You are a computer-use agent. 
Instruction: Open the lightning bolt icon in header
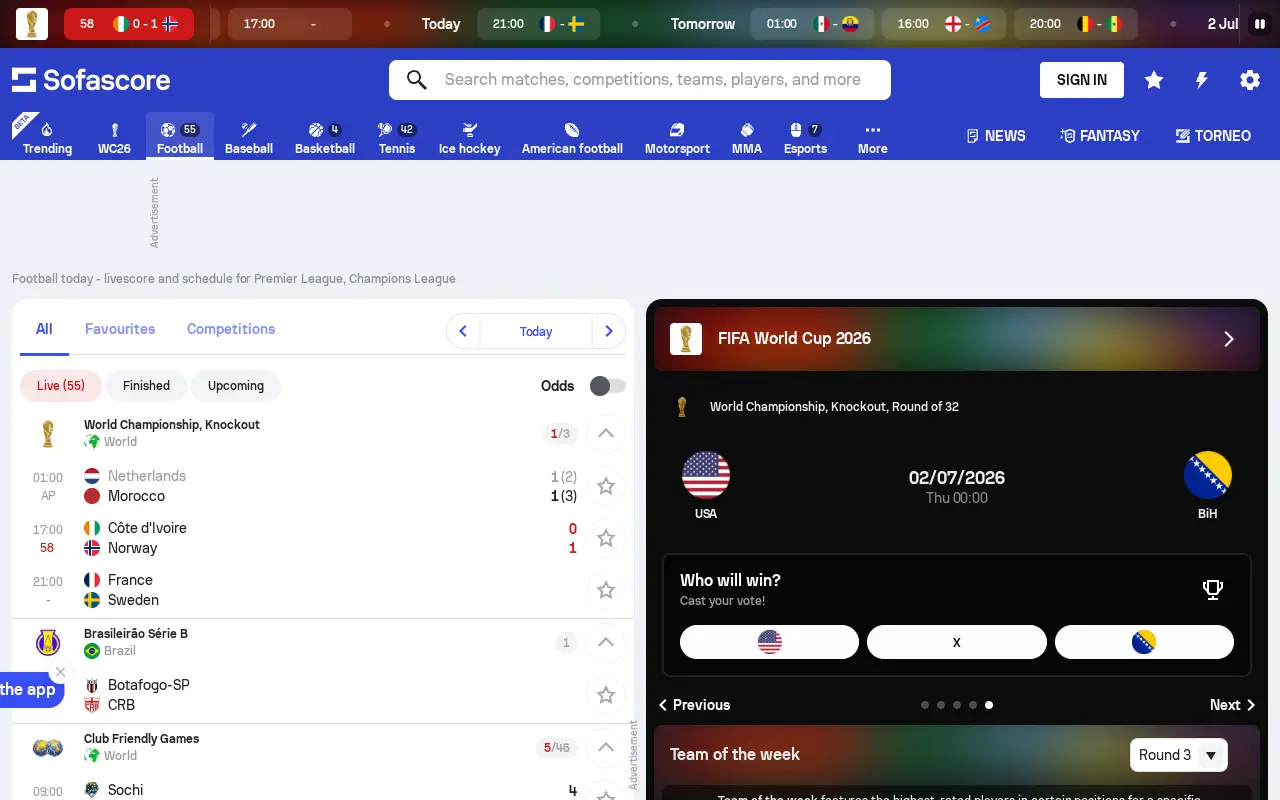[1202, 80]
